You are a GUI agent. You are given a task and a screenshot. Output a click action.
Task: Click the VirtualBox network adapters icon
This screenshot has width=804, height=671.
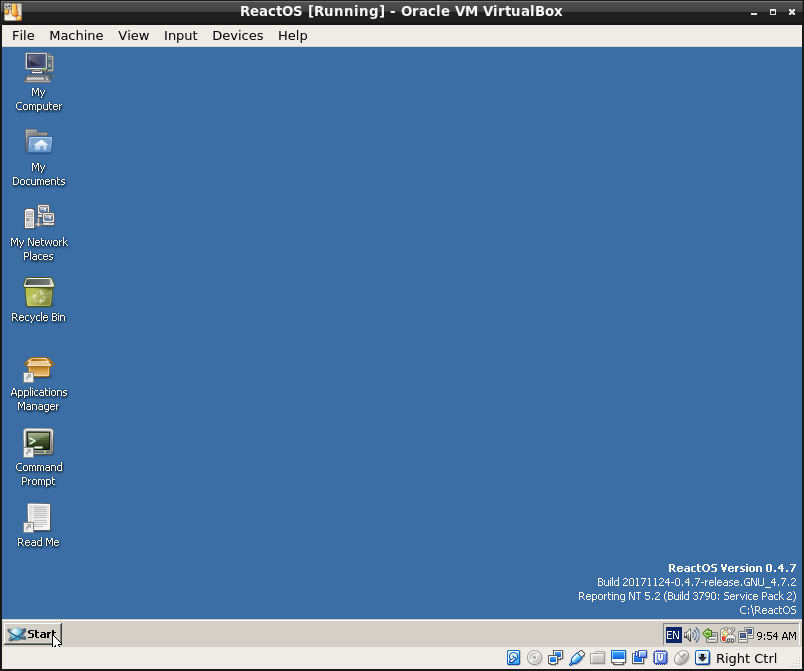point(555,658)
